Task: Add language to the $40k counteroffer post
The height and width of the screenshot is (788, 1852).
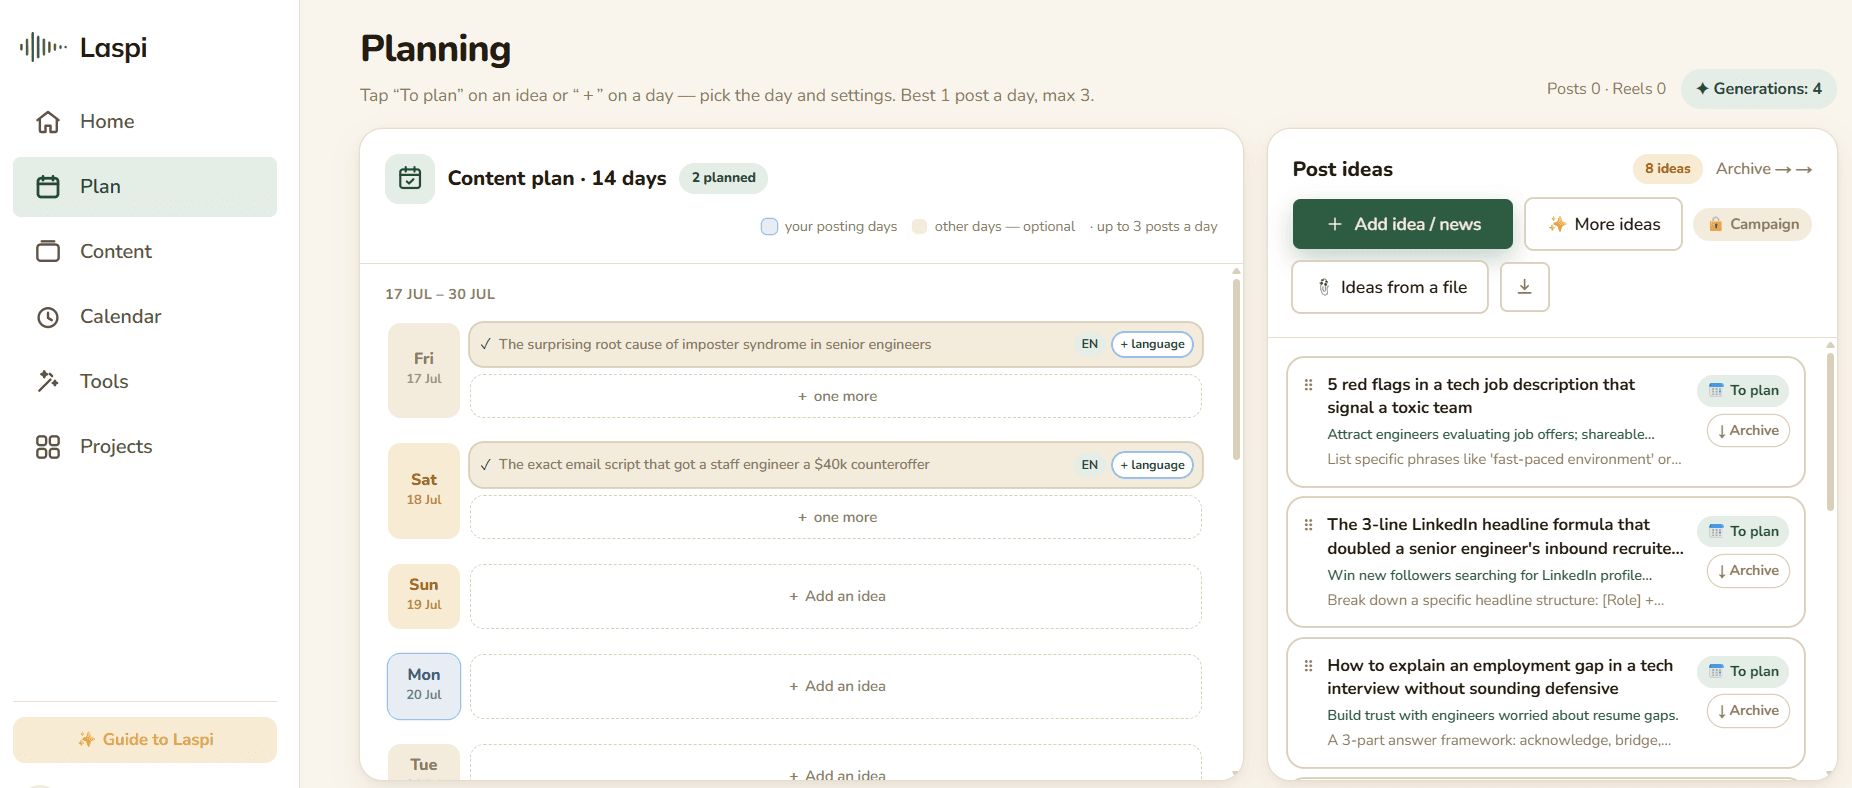Action: point(1152,465)
